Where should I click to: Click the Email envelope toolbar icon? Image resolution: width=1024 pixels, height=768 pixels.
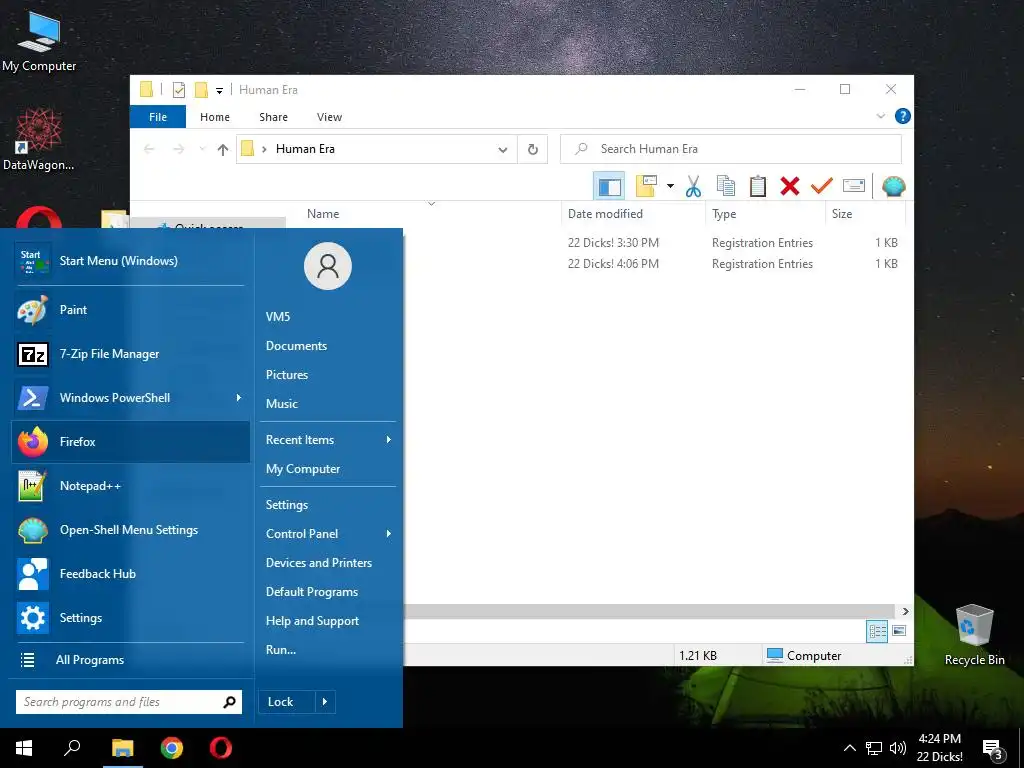[x=854, y=186]
